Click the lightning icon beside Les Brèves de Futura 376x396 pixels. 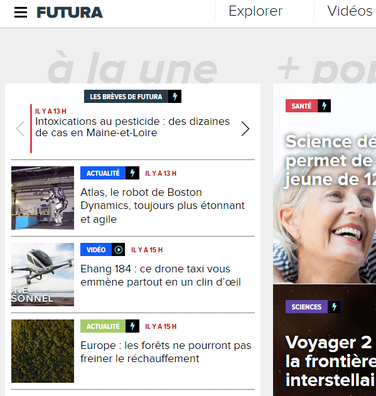point(175,97)
